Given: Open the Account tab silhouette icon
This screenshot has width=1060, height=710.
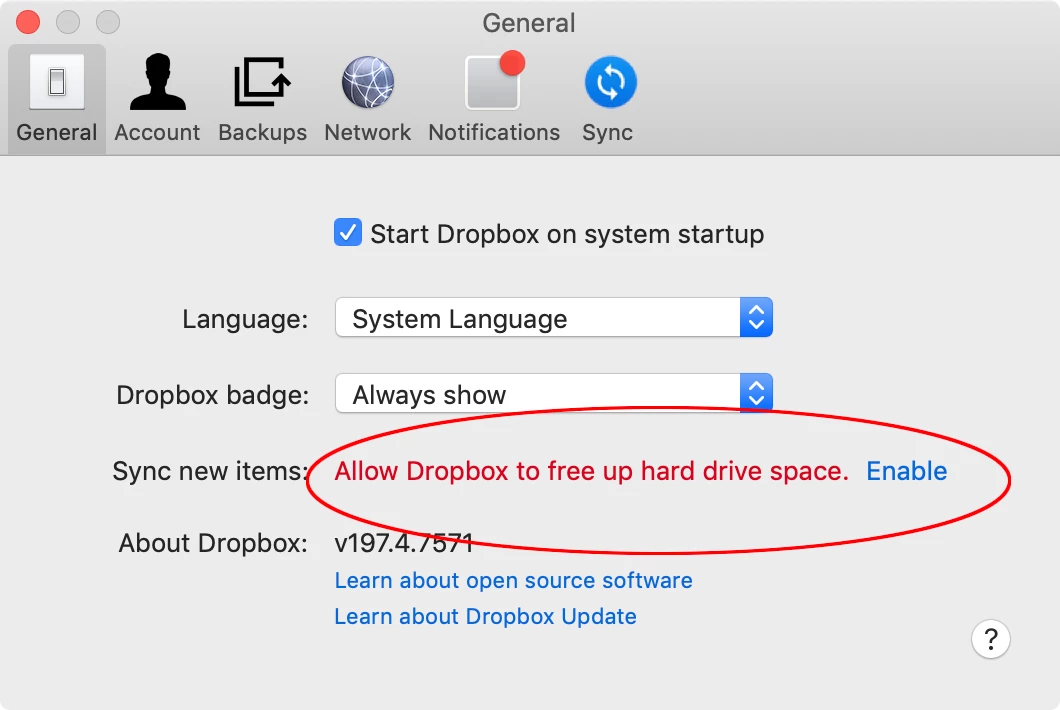Looking at the screenshot, I should (158, 82).
